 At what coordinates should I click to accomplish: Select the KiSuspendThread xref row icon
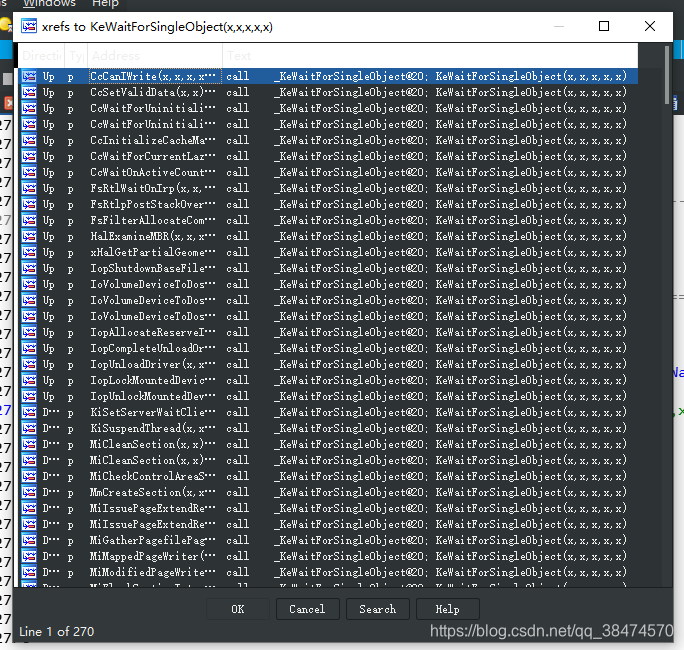(29, 428)
